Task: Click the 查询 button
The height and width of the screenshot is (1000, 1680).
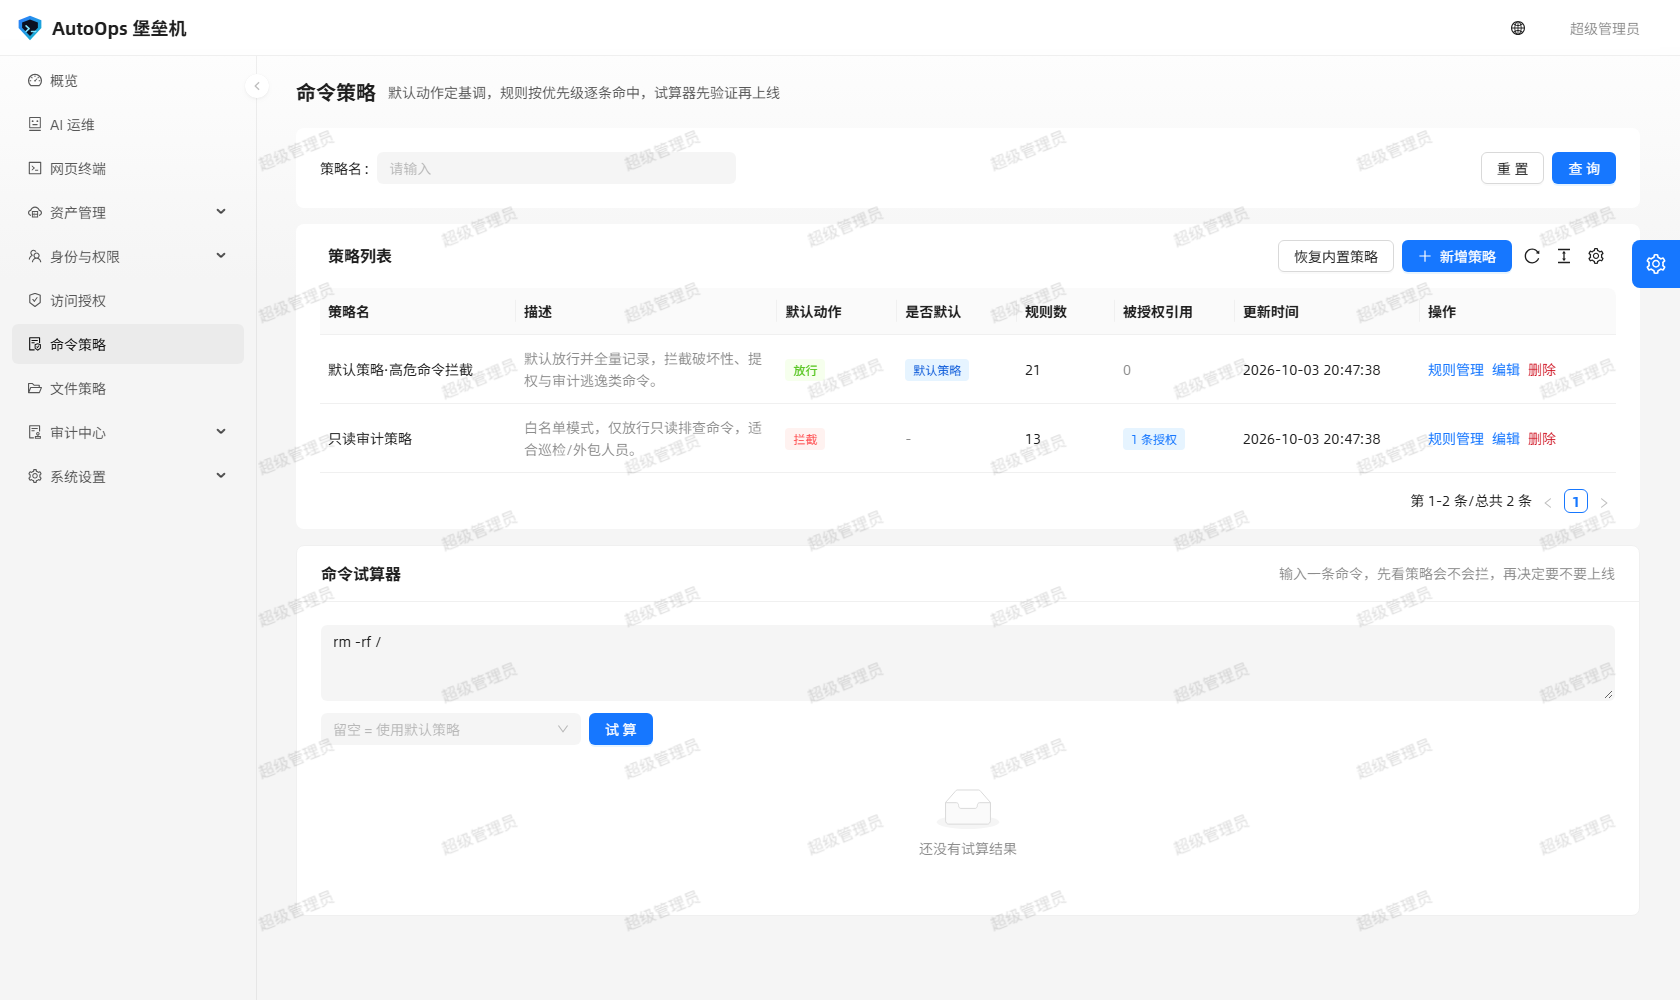Action: pyautogui.click(x=1584, y=168)
